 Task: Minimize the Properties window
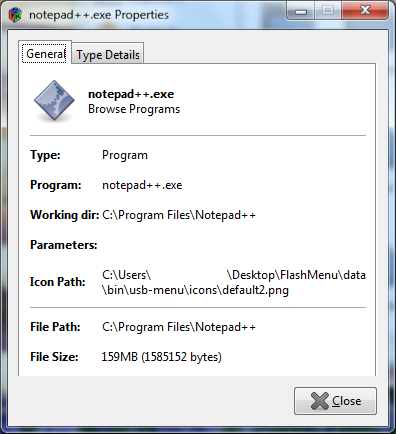(x=301, y=12)
